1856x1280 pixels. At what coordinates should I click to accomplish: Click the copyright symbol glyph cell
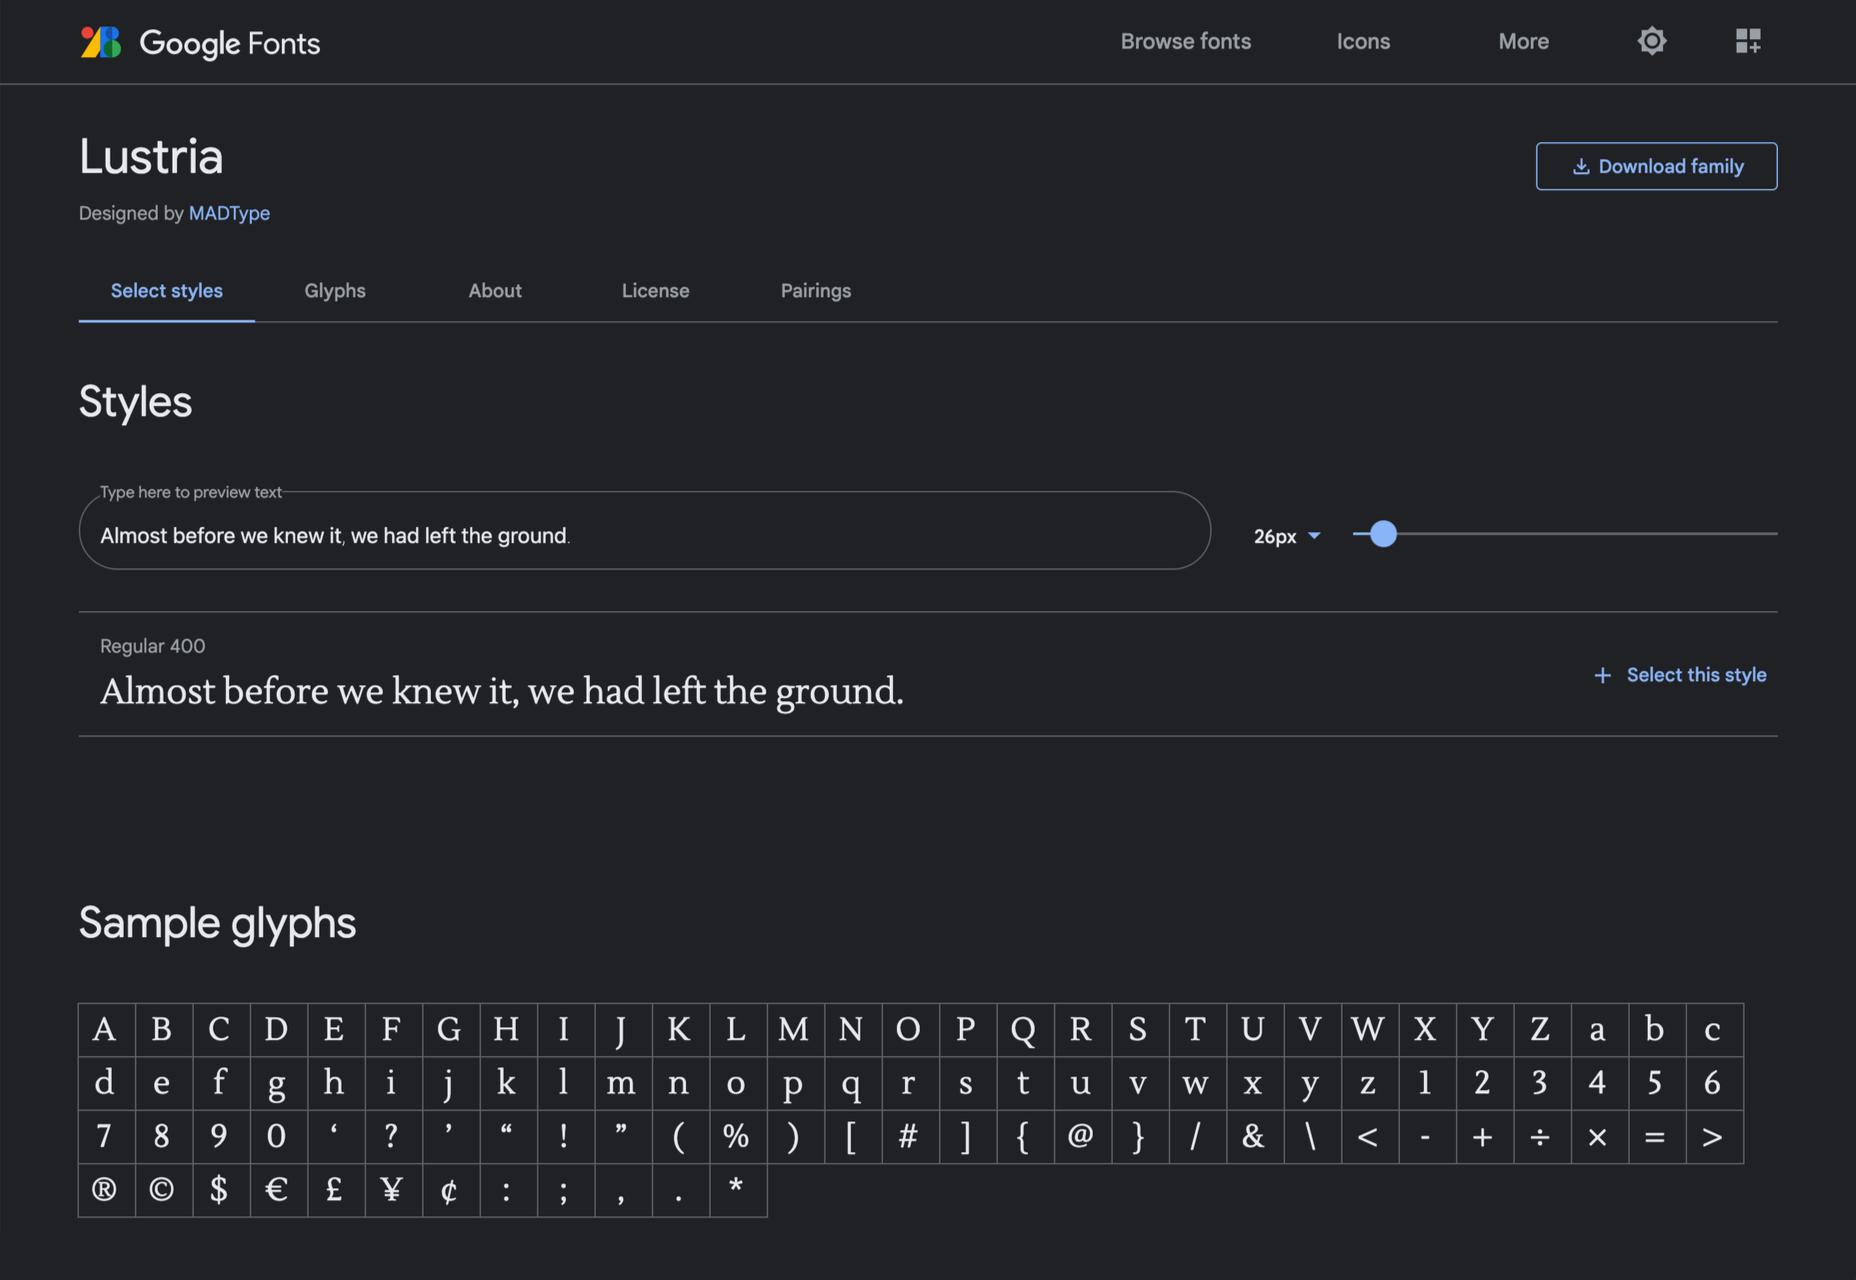pos(162,1190)
